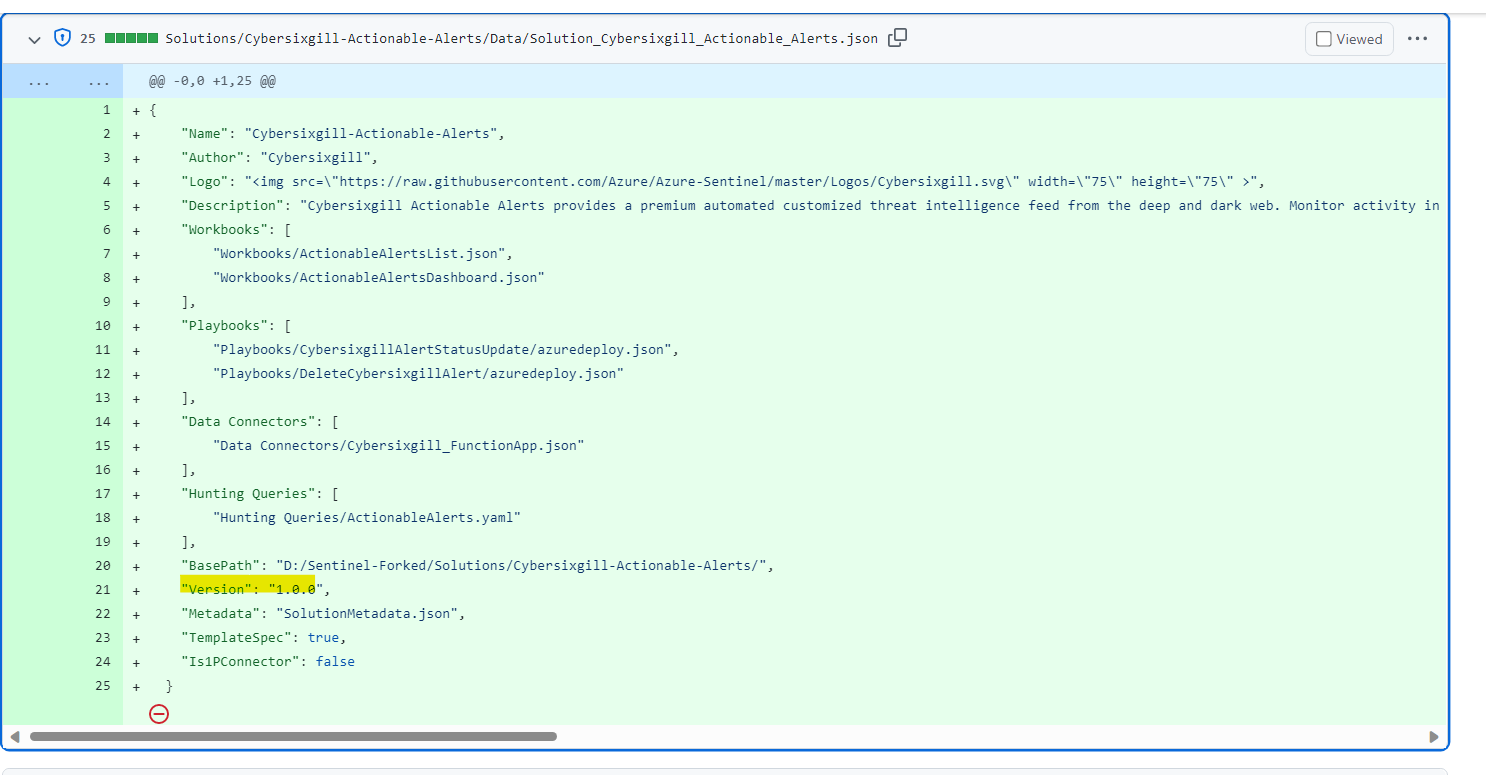Click "Metadata": "SolutionMetadata.json" line
Viewport: 1486px width, 775px height.
[323, 614]
